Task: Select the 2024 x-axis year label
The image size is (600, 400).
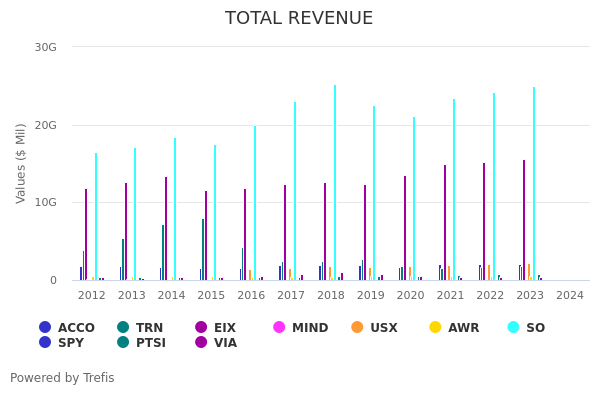Action: (x=570, y=295)
